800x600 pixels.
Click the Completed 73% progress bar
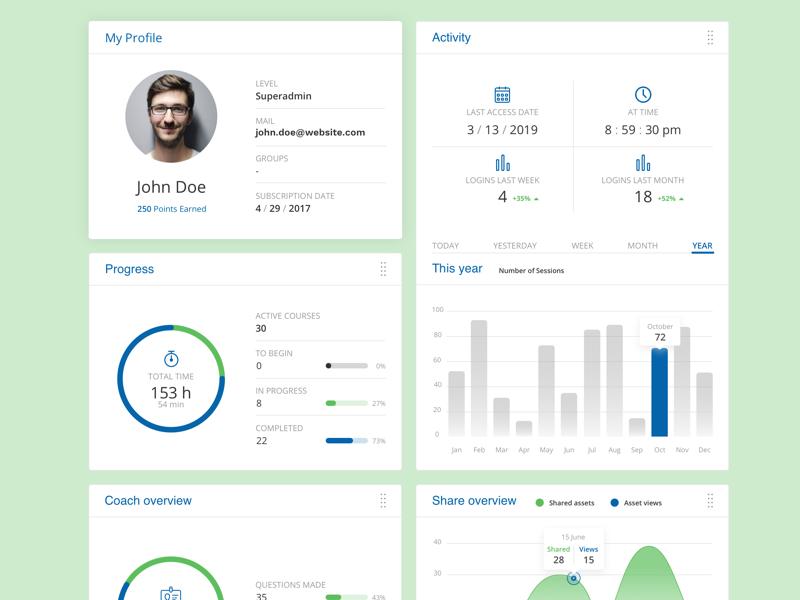pyautogui.click(x=346, y=441)
